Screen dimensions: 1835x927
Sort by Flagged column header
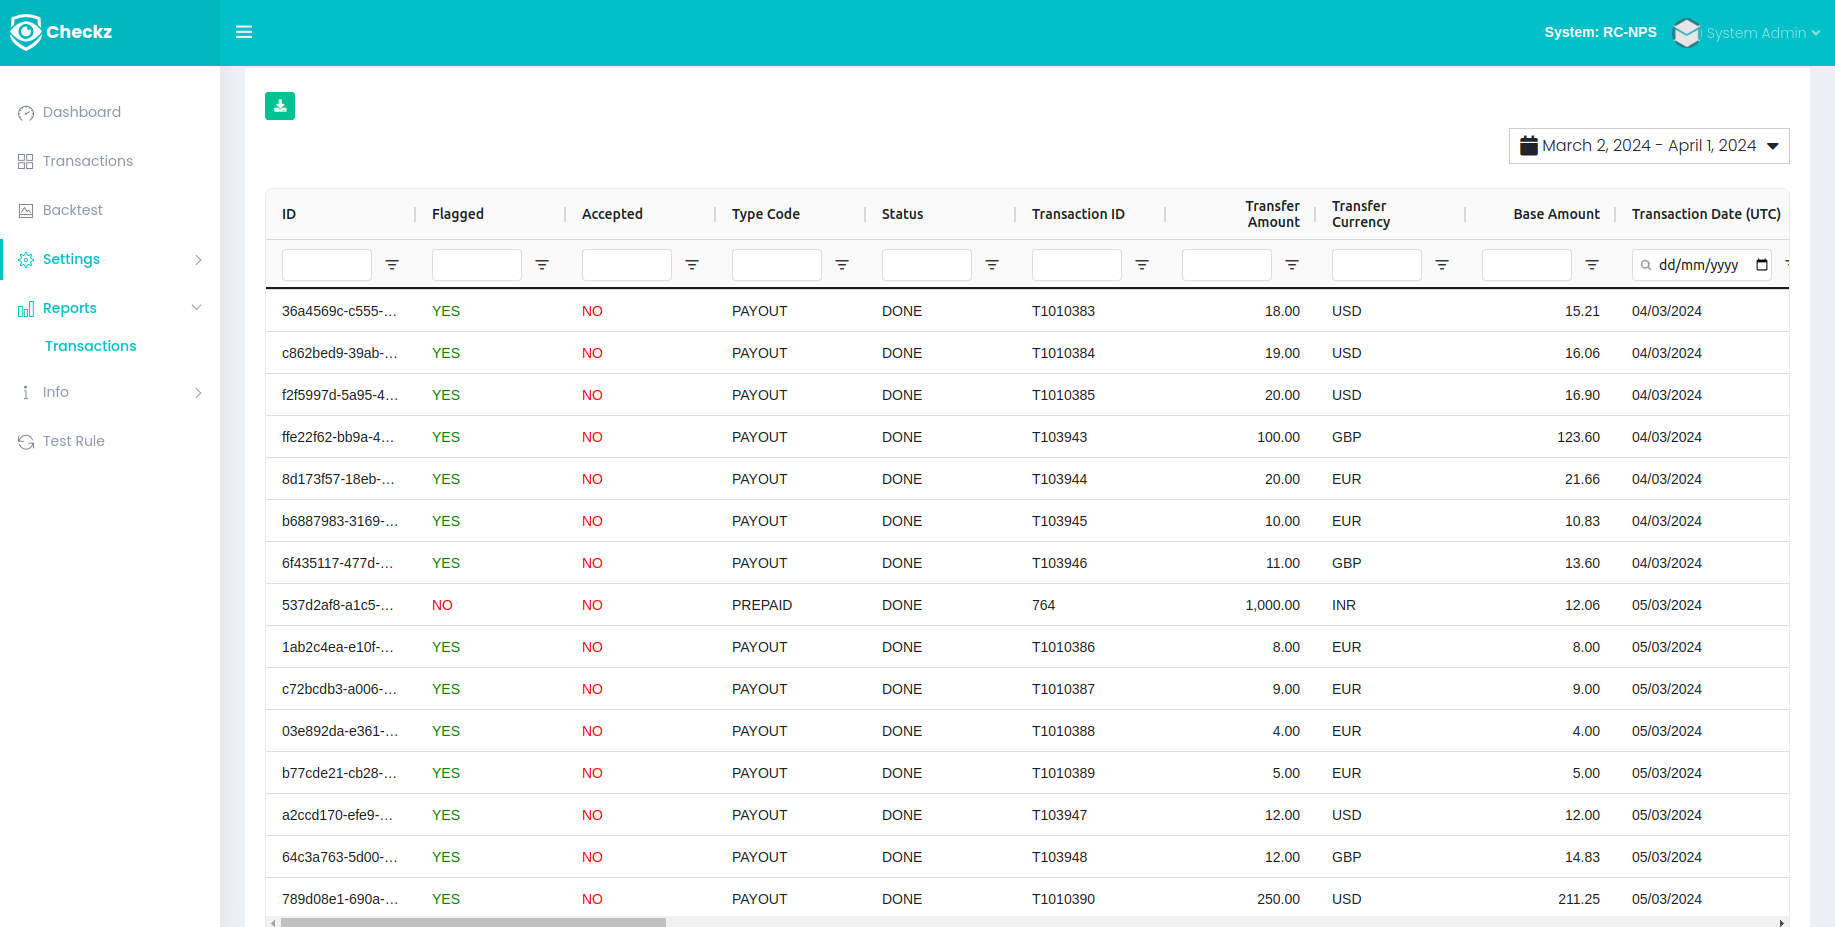coord(458,214)
